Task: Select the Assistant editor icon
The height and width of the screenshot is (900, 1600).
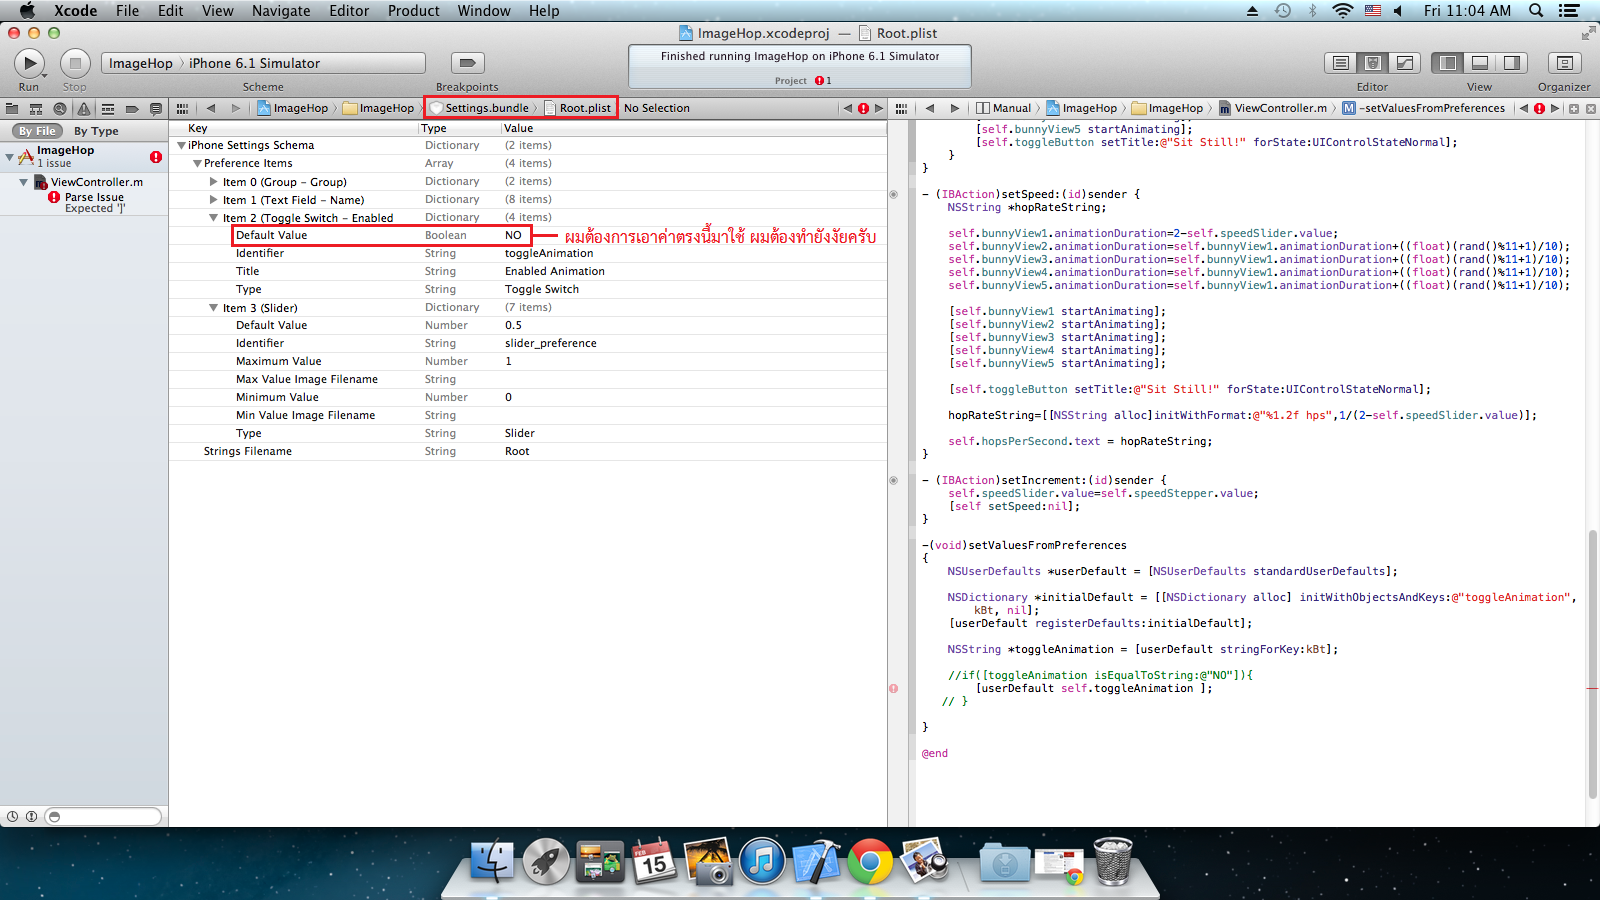Action: click(x=1373, y=63)
